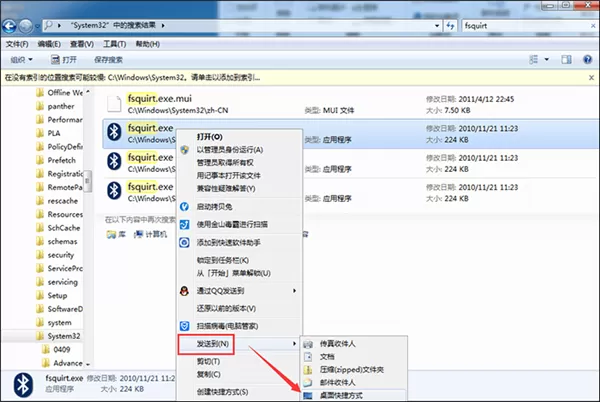Select the rescache folder in tree

pyautogui.click(x=57, y=201)
